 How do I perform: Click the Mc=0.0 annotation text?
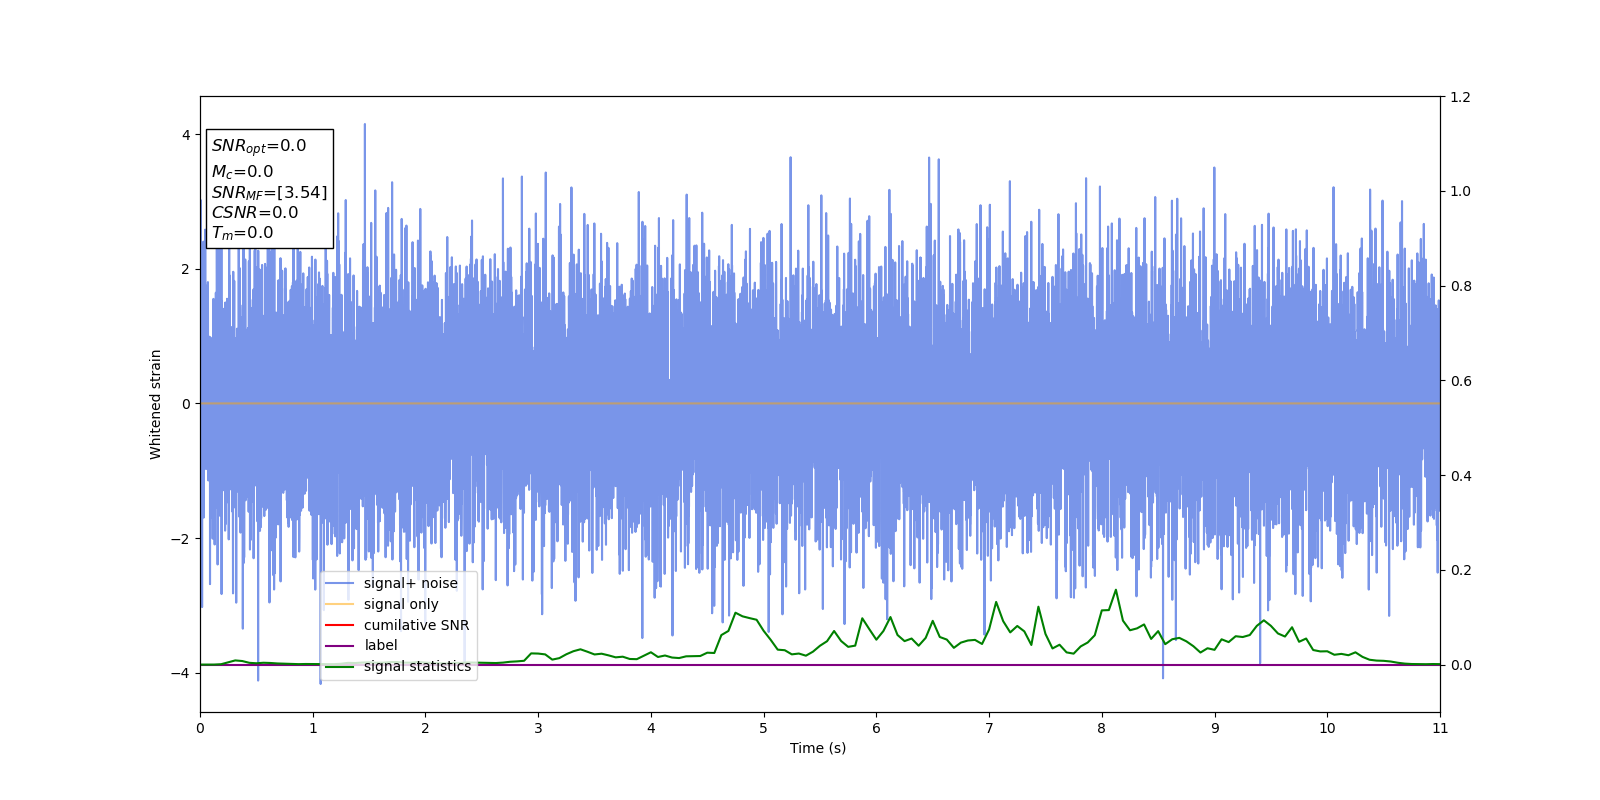(242, 171)
